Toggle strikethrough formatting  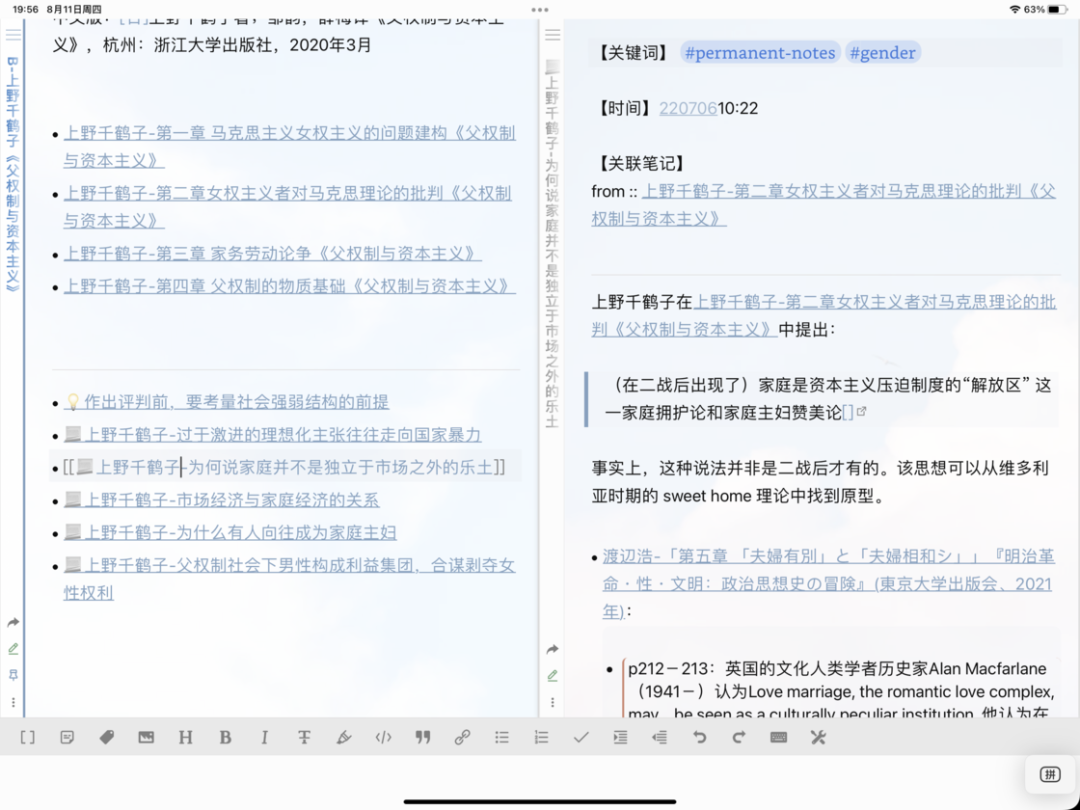pyautogui.click(x=304, y=738)
